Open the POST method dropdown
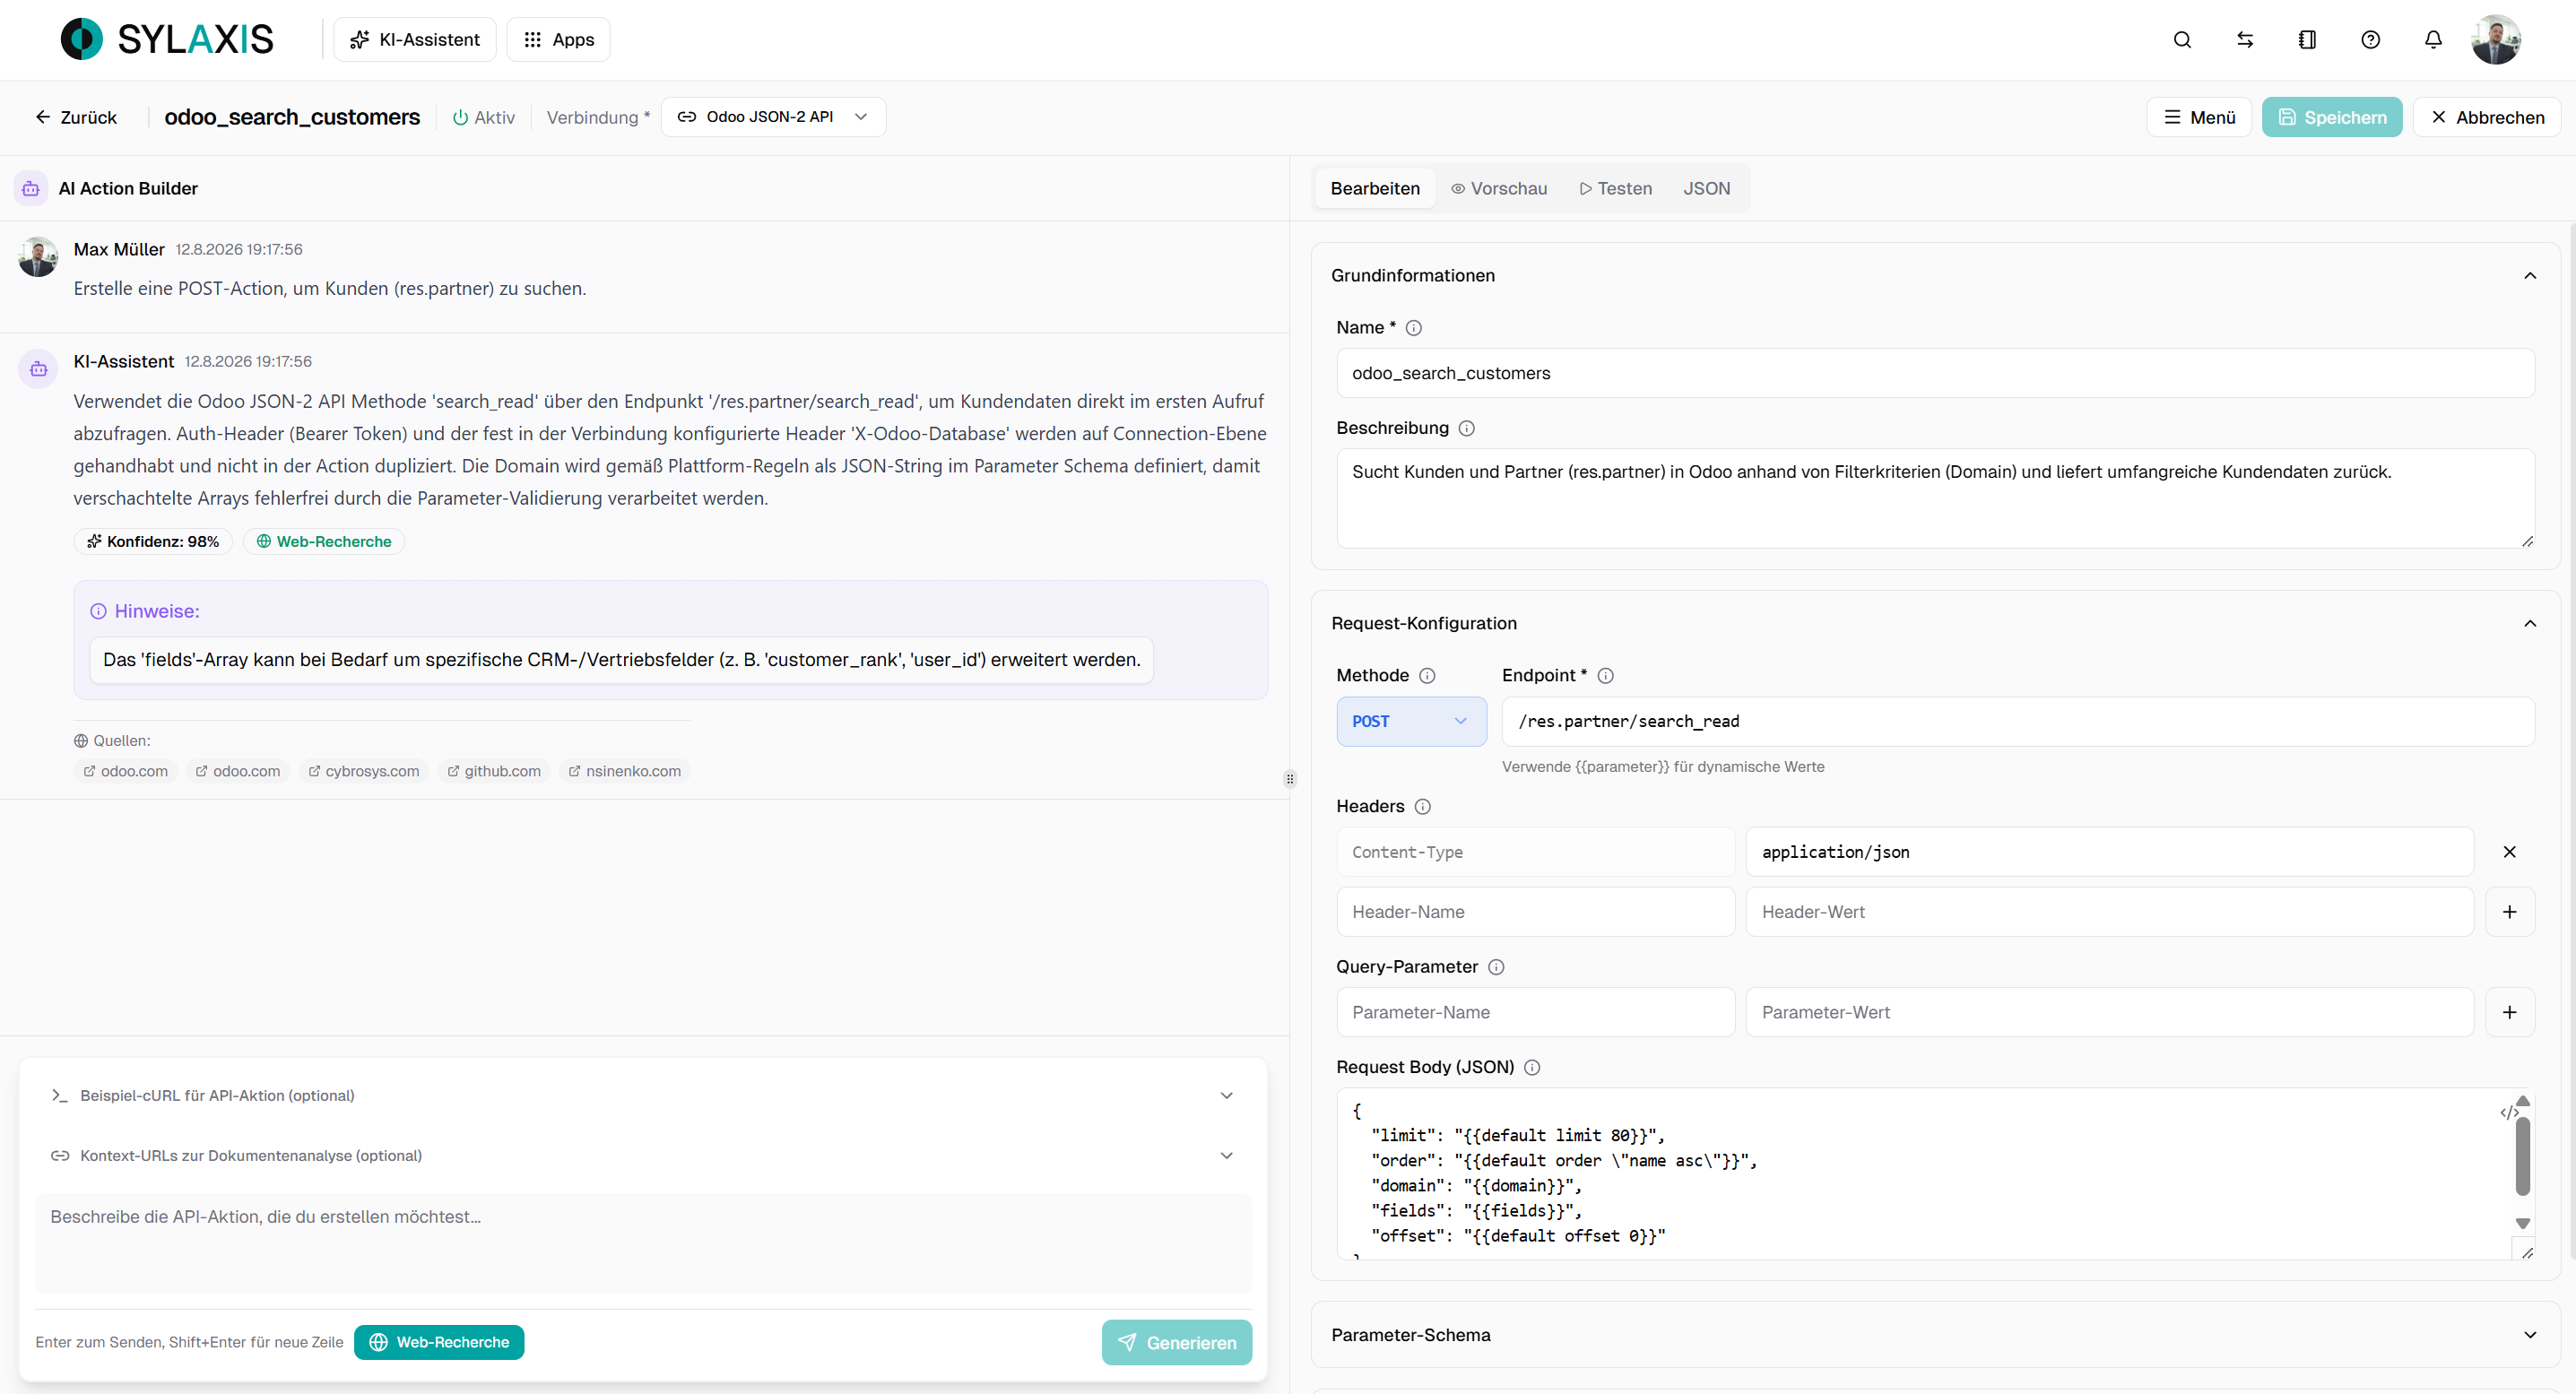This screenshot has width=2576, height=1394. pos(1411,722)
